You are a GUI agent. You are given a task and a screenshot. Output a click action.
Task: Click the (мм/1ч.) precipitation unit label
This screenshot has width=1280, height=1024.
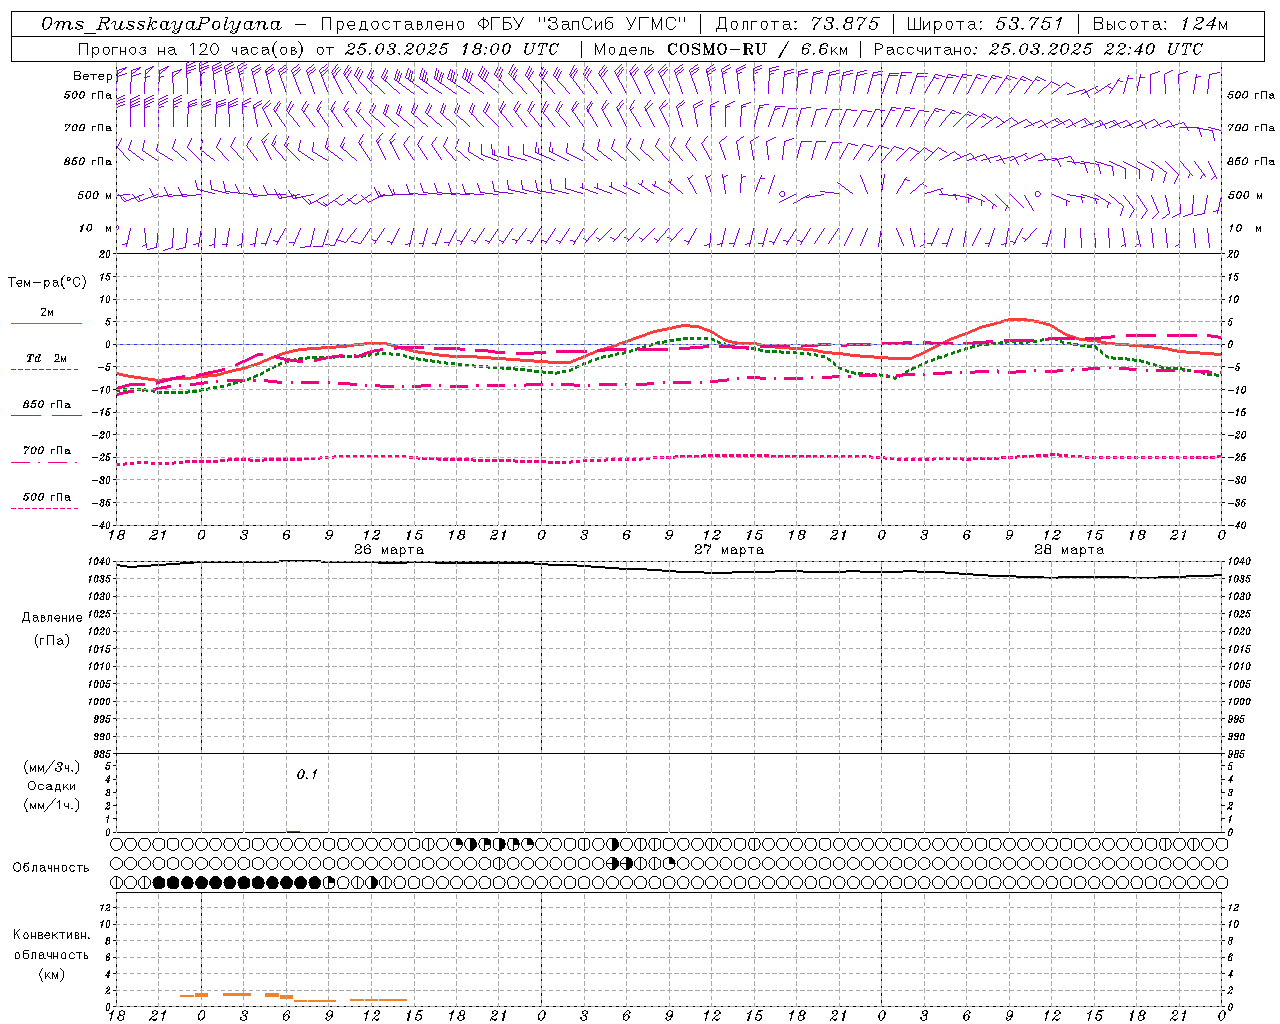[52, 805]
